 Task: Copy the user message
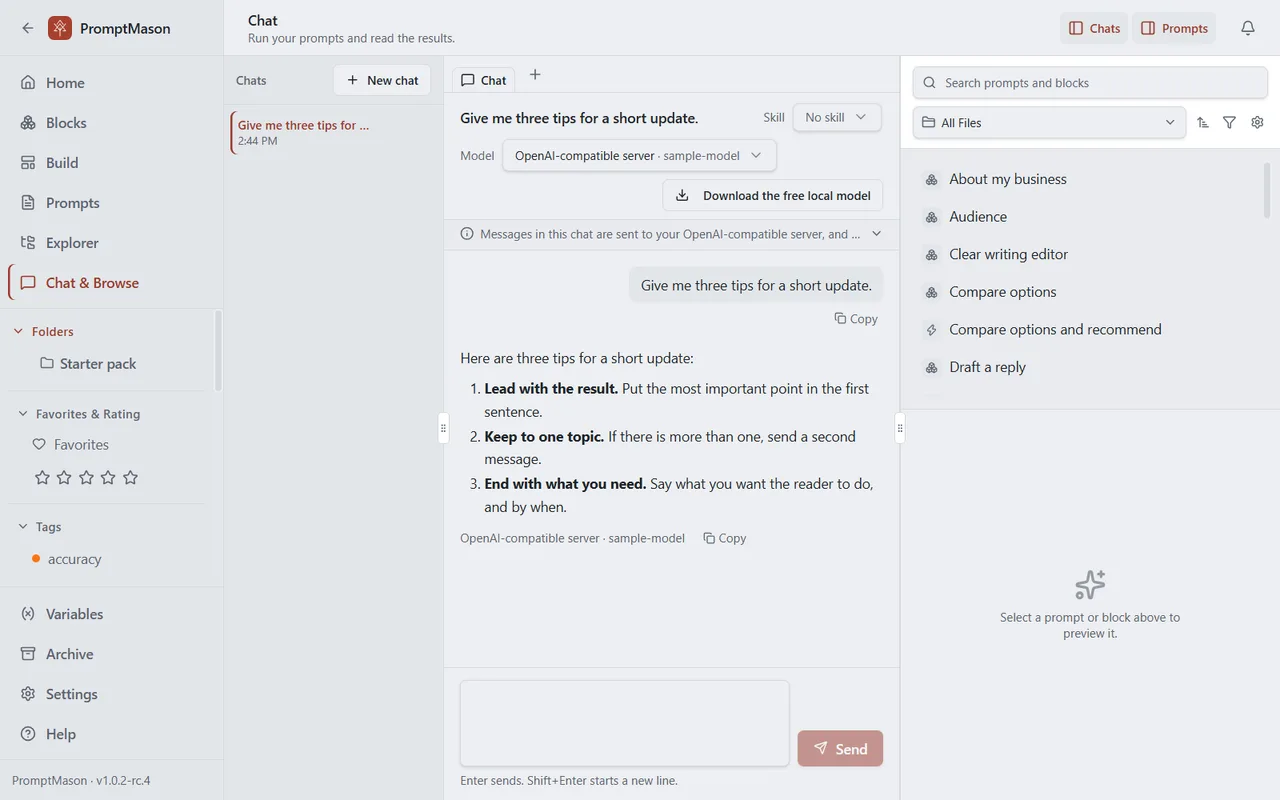(856, 319)
